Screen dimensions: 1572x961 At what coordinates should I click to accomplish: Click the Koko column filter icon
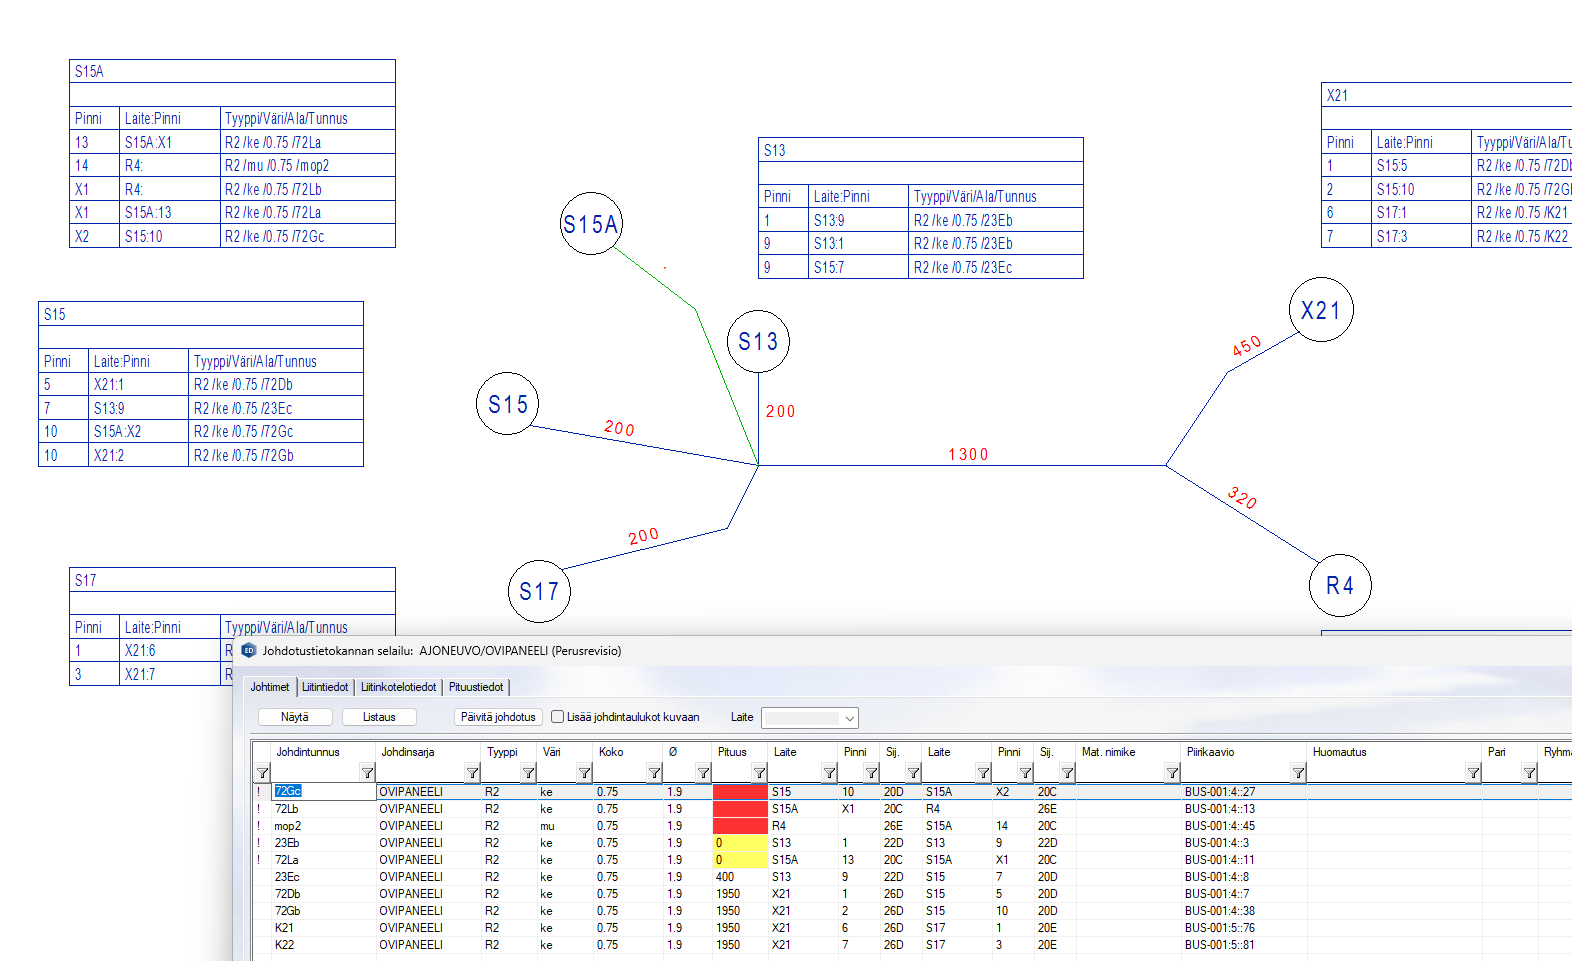tap(654, 773)
